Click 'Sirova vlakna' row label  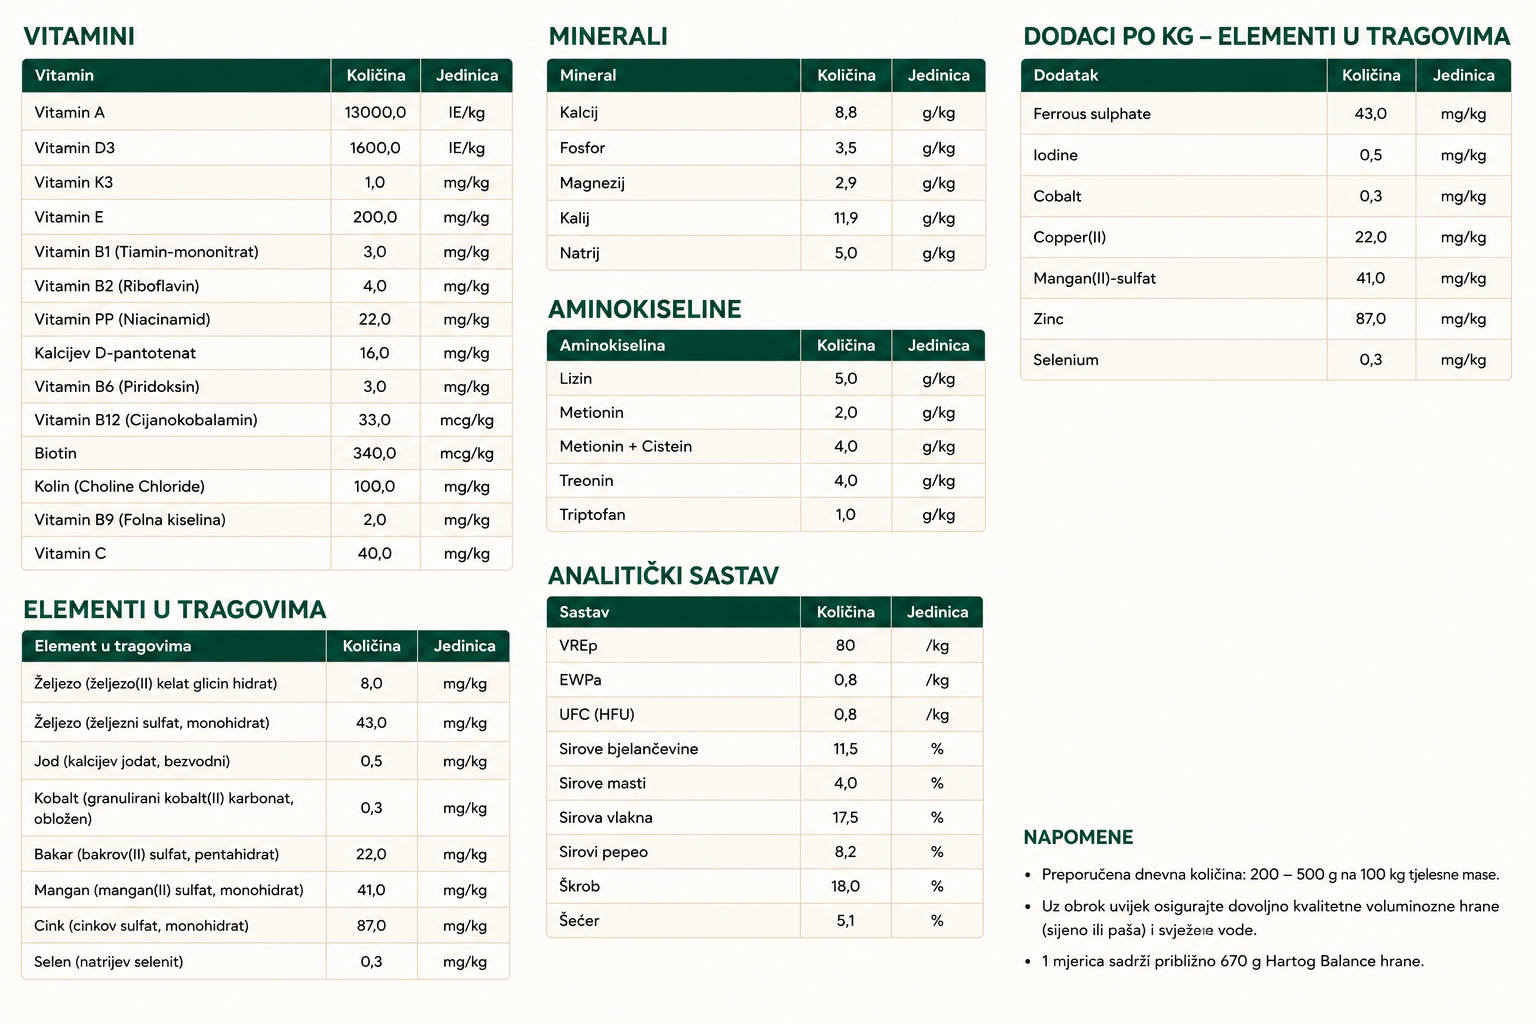click(606, 817)
